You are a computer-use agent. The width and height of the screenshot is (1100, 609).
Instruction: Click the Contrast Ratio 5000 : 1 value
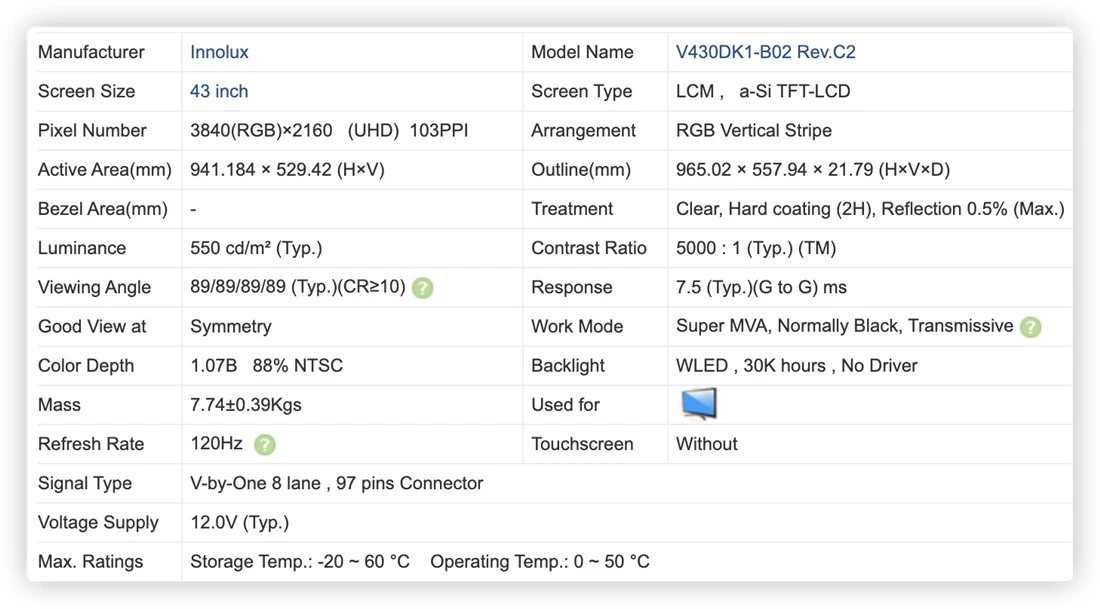756,248
